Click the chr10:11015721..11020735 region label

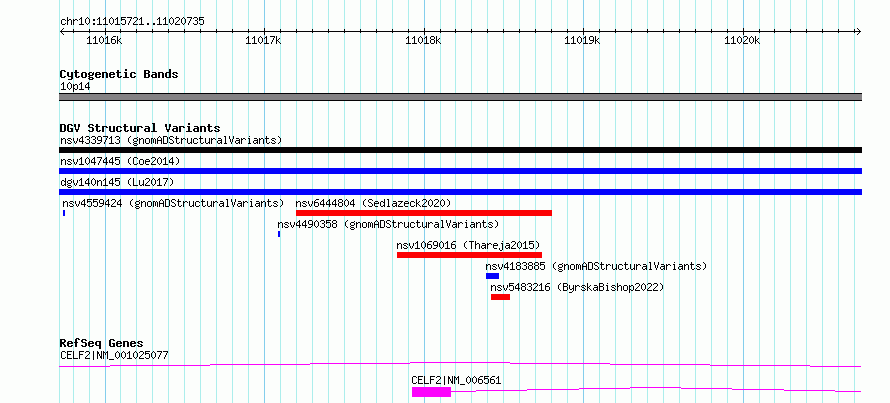132,22
